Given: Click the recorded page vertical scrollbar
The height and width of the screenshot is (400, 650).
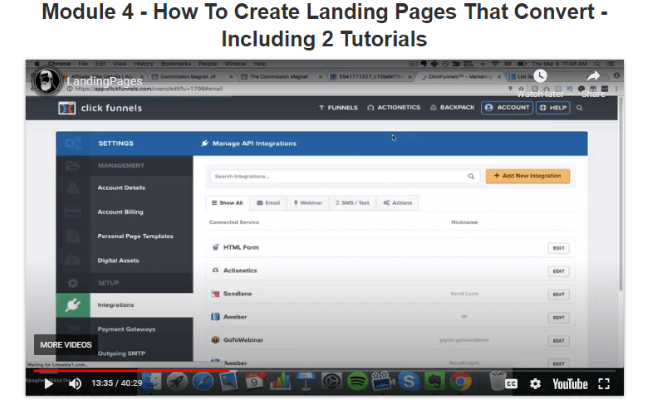Looking at the screenshot, I should pyautogui.click(x=621, y=193).
